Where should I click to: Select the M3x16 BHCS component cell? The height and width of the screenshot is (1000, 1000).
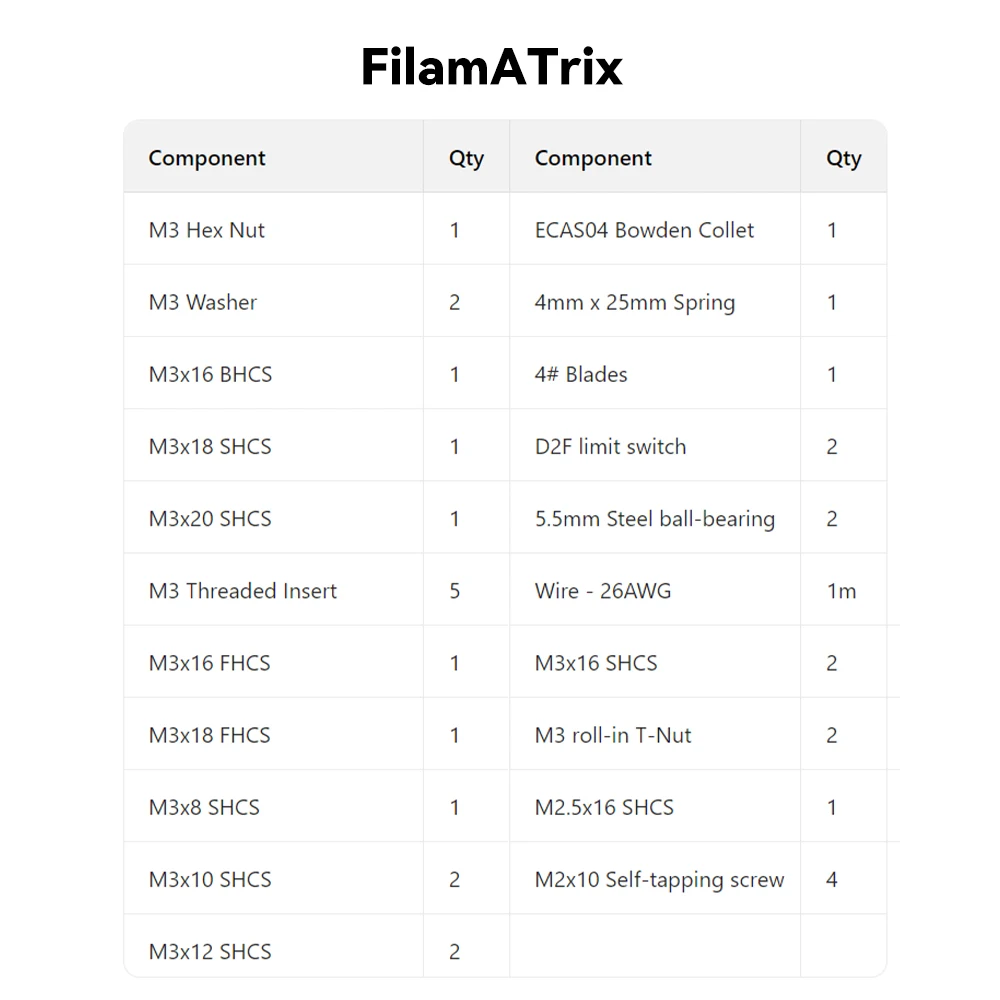tap(210, 374)
